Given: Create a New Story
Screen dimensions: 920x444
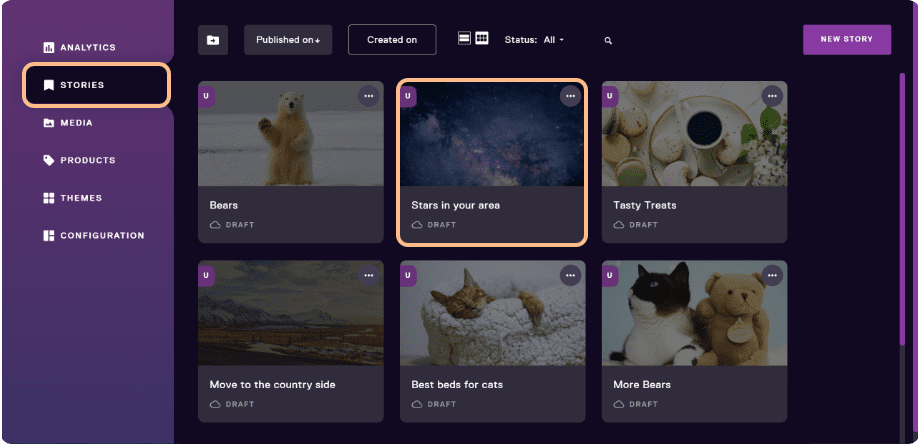Looking at the screenshot, I should [x=847, y=39].
